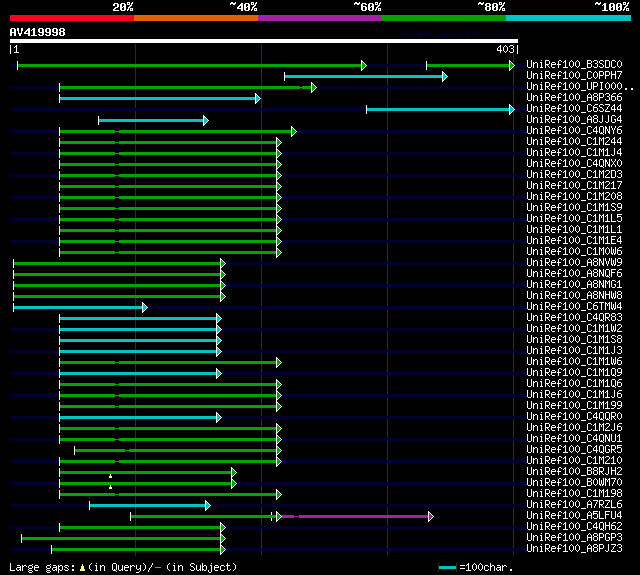Click the yellow triangle in Large gaps legend
Screen dimensions: 640x575
pos(82,567)
